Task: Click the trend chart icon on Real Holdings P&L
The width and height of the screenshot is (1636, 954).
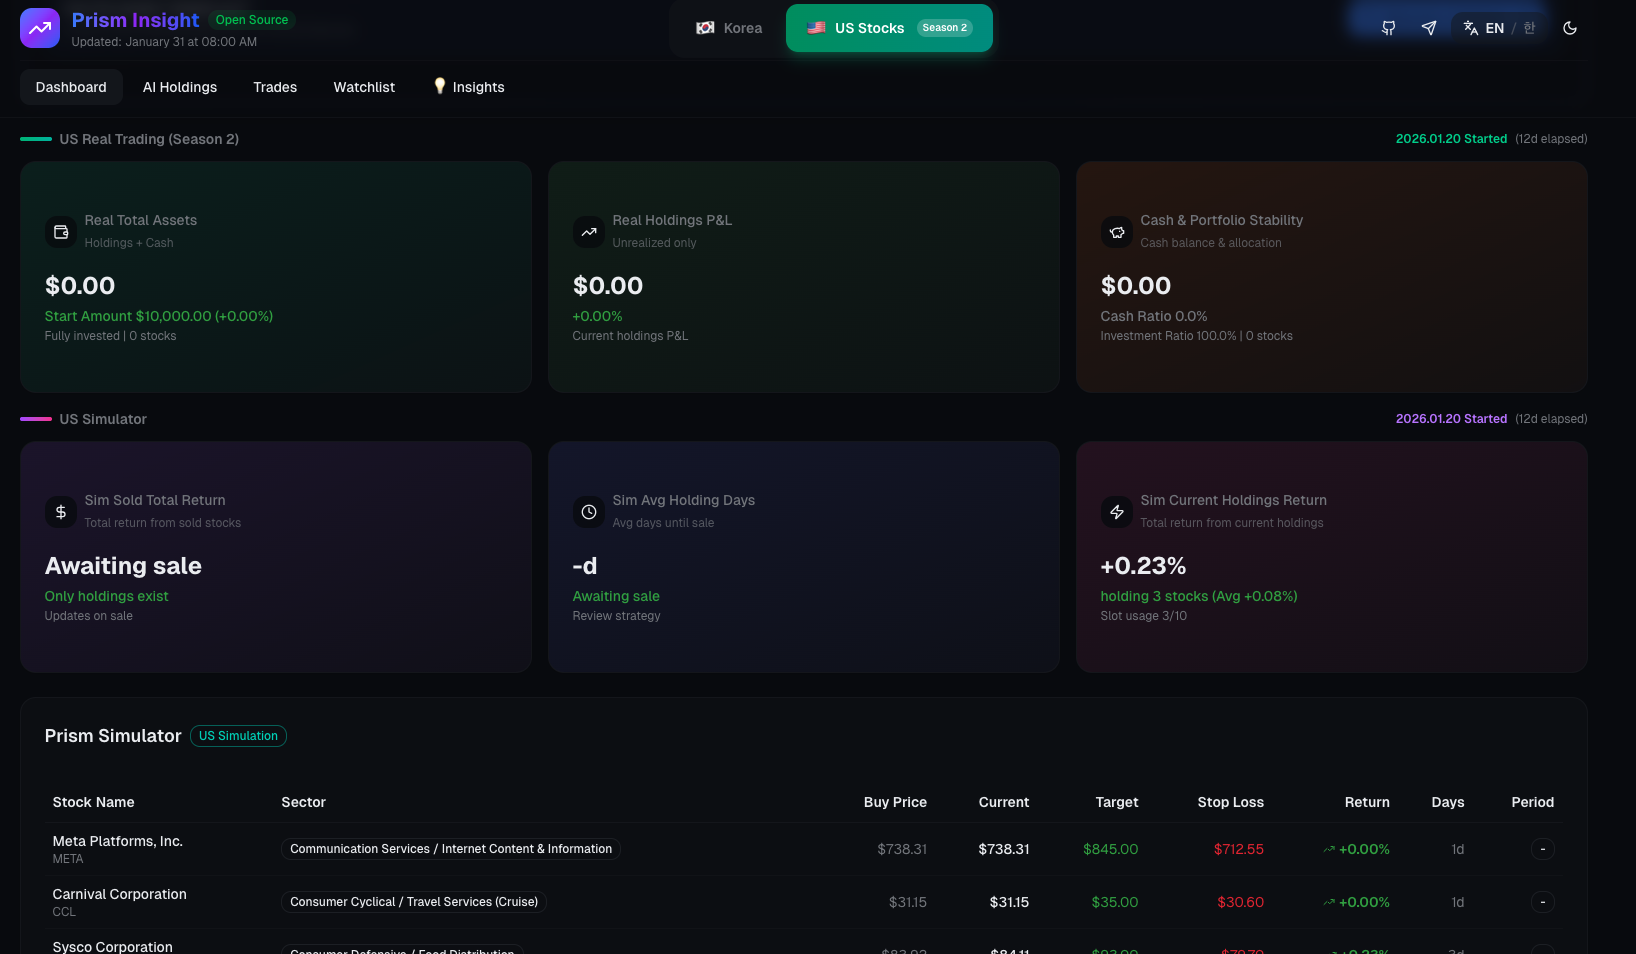Action: tap(589, 232)
